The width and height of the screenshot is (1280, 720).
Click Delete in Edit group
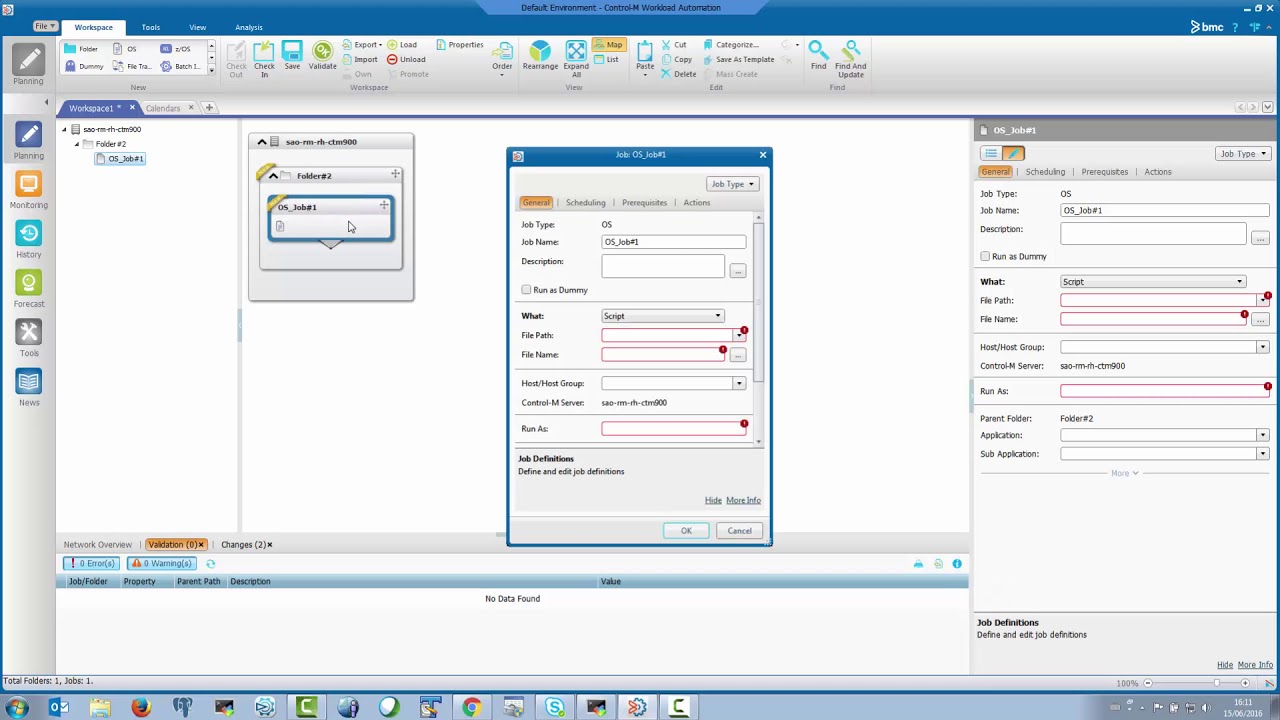tap(678, 74)
